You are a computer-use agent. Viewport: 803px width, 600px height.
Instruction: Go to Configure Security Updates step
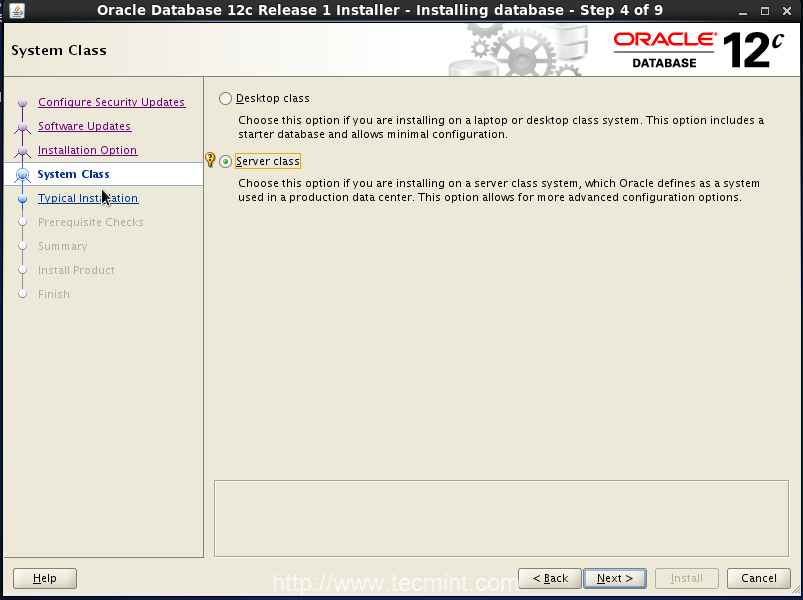click(x=111, y=102)
